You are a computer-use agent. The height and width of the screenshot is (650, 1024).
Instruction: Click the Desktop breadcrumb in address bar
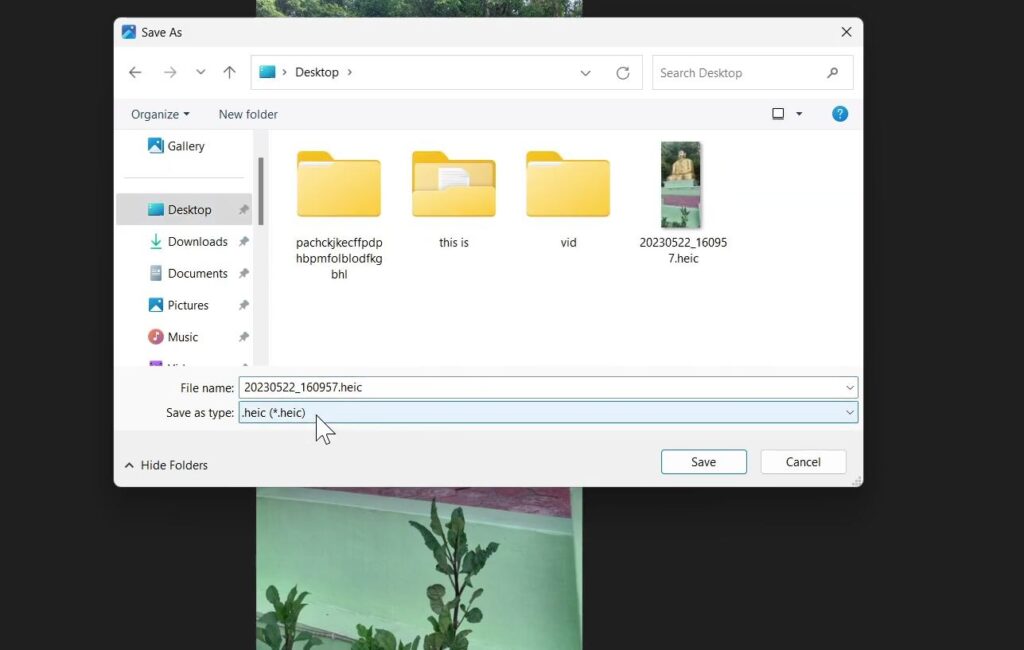tap(317, 73)
